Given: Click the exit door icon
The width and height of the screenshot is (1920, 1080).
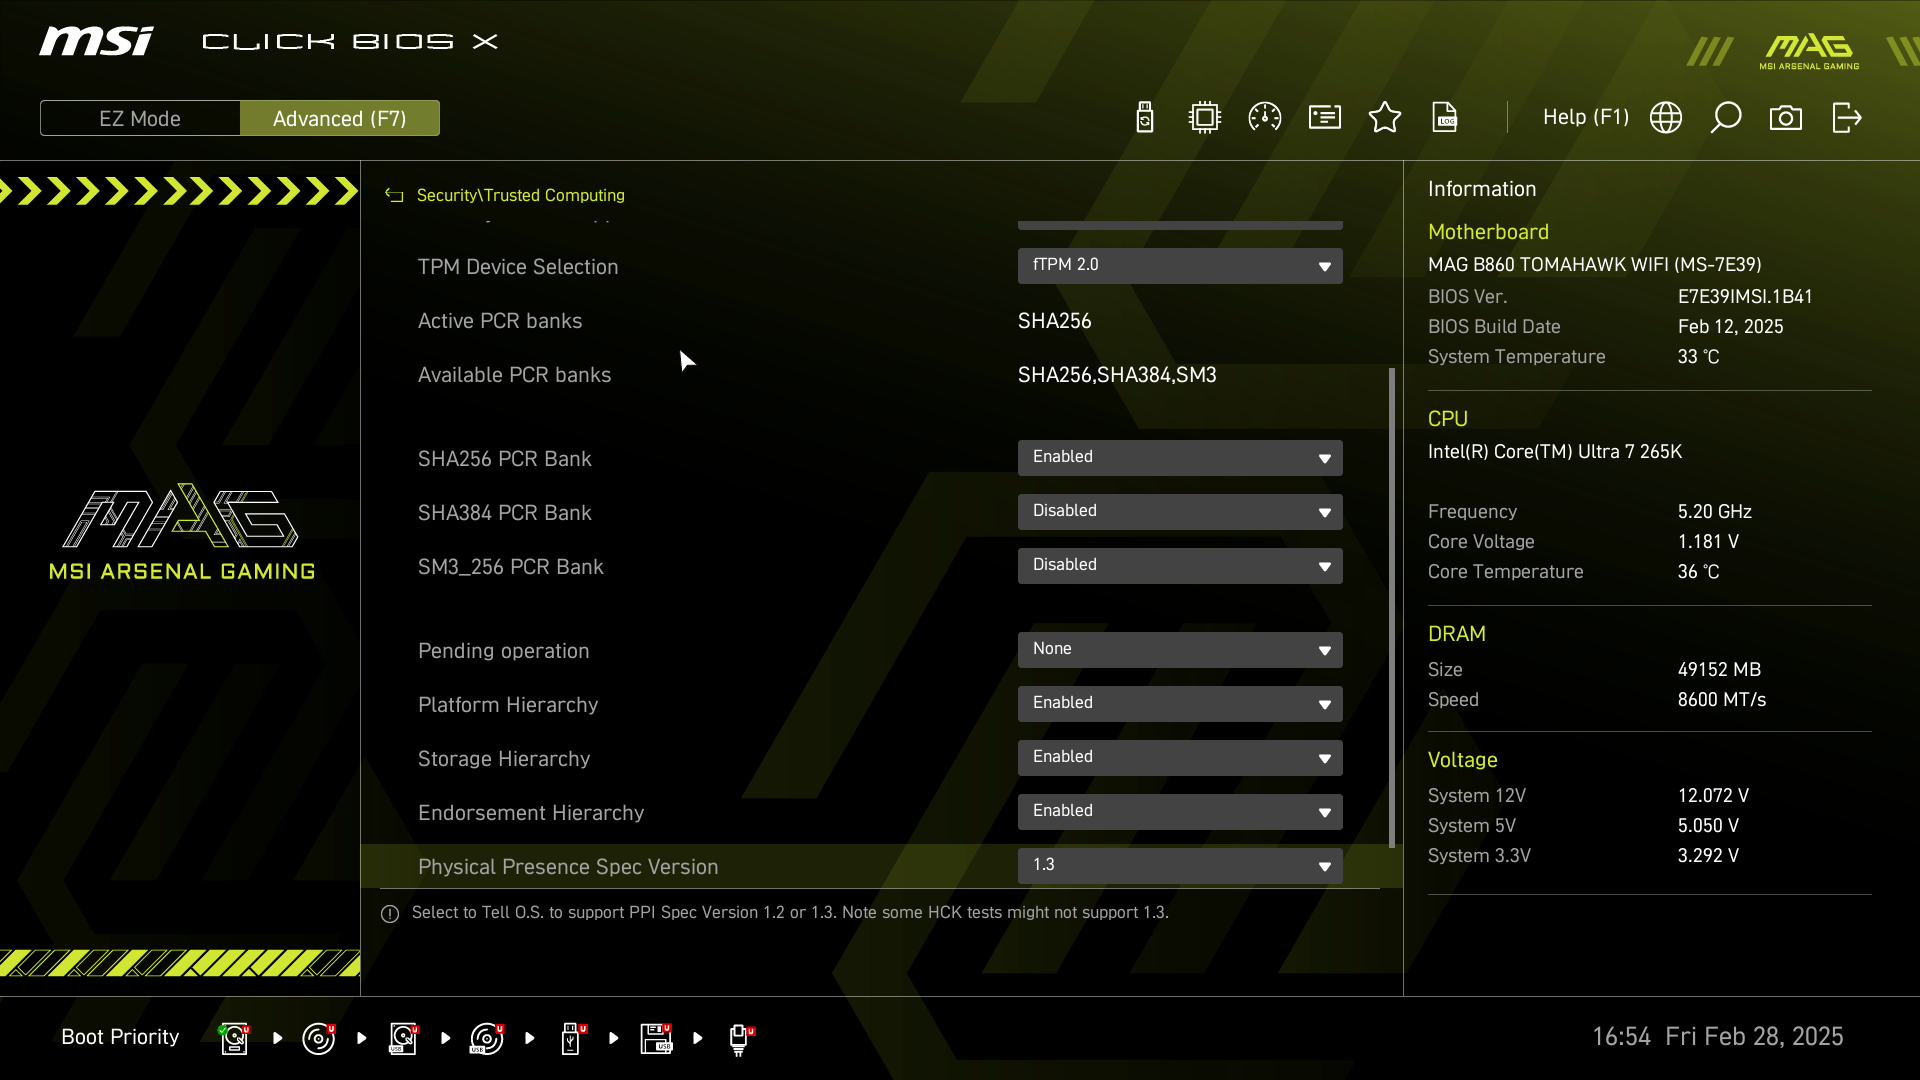Looking at the screenshot, I should point(1846,118).
